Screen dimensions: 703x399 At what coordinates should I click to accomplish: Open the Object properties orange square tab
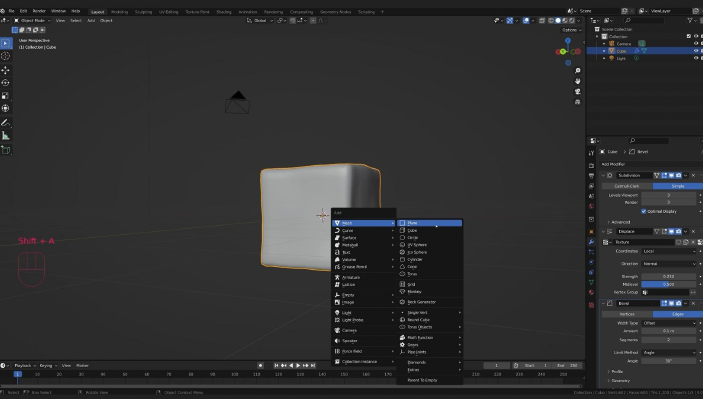(x=591, y=231)
